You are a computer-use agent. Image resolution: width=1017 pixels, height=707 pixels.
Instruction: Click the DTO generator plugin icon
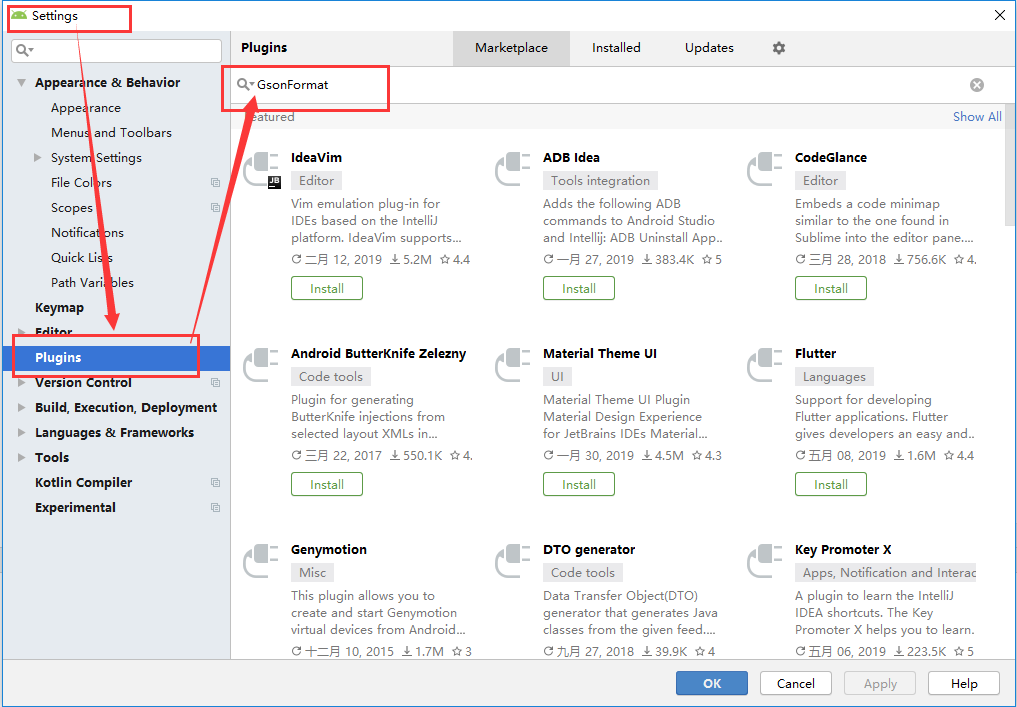coord(513,560)
